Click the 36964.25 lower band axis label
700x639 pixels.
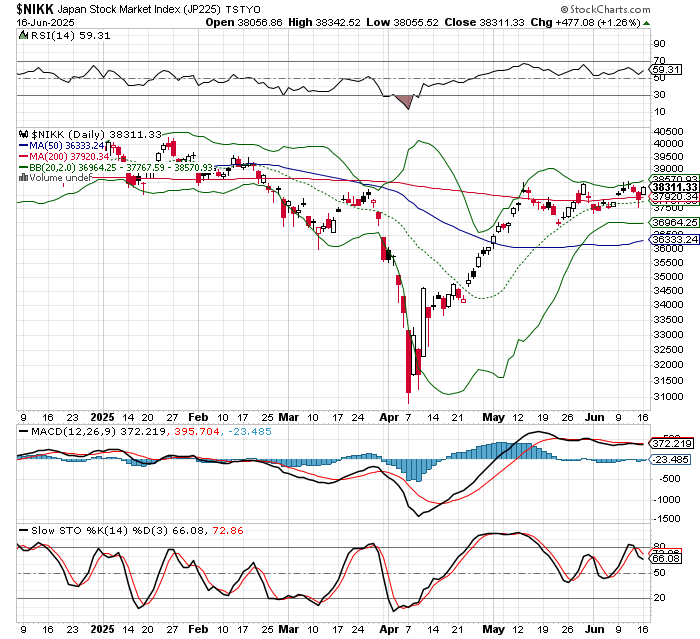coord(675,222)
